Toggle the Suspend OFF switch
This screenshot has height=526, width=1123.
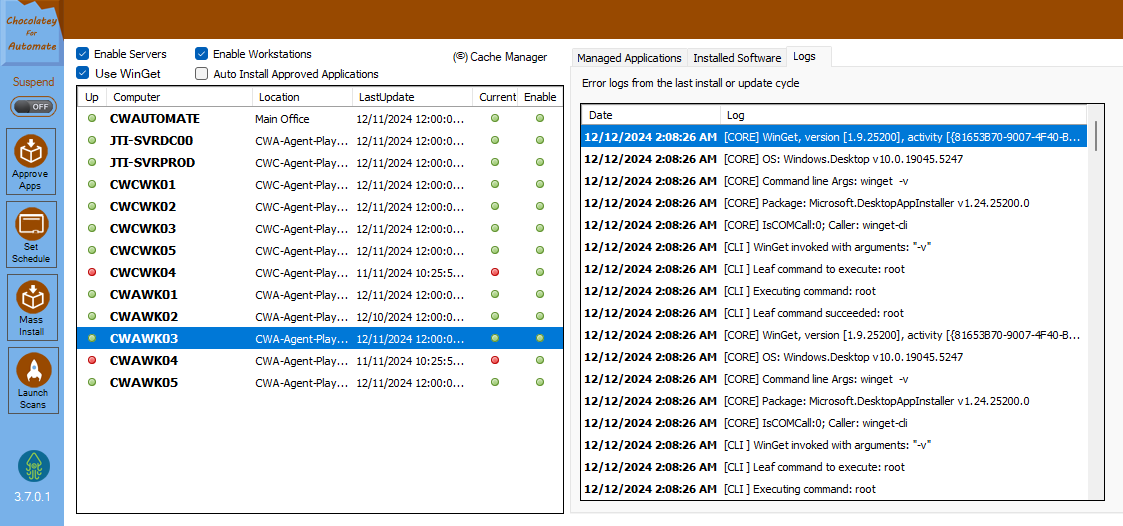tap(32, 106)
